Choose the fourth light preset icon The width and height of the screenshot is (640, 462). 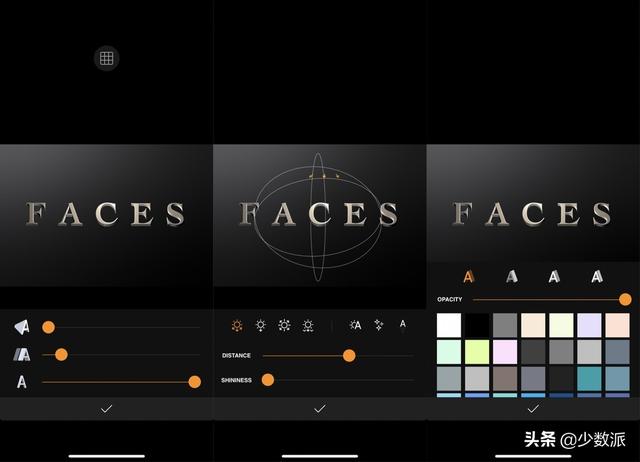coord(308,326)
